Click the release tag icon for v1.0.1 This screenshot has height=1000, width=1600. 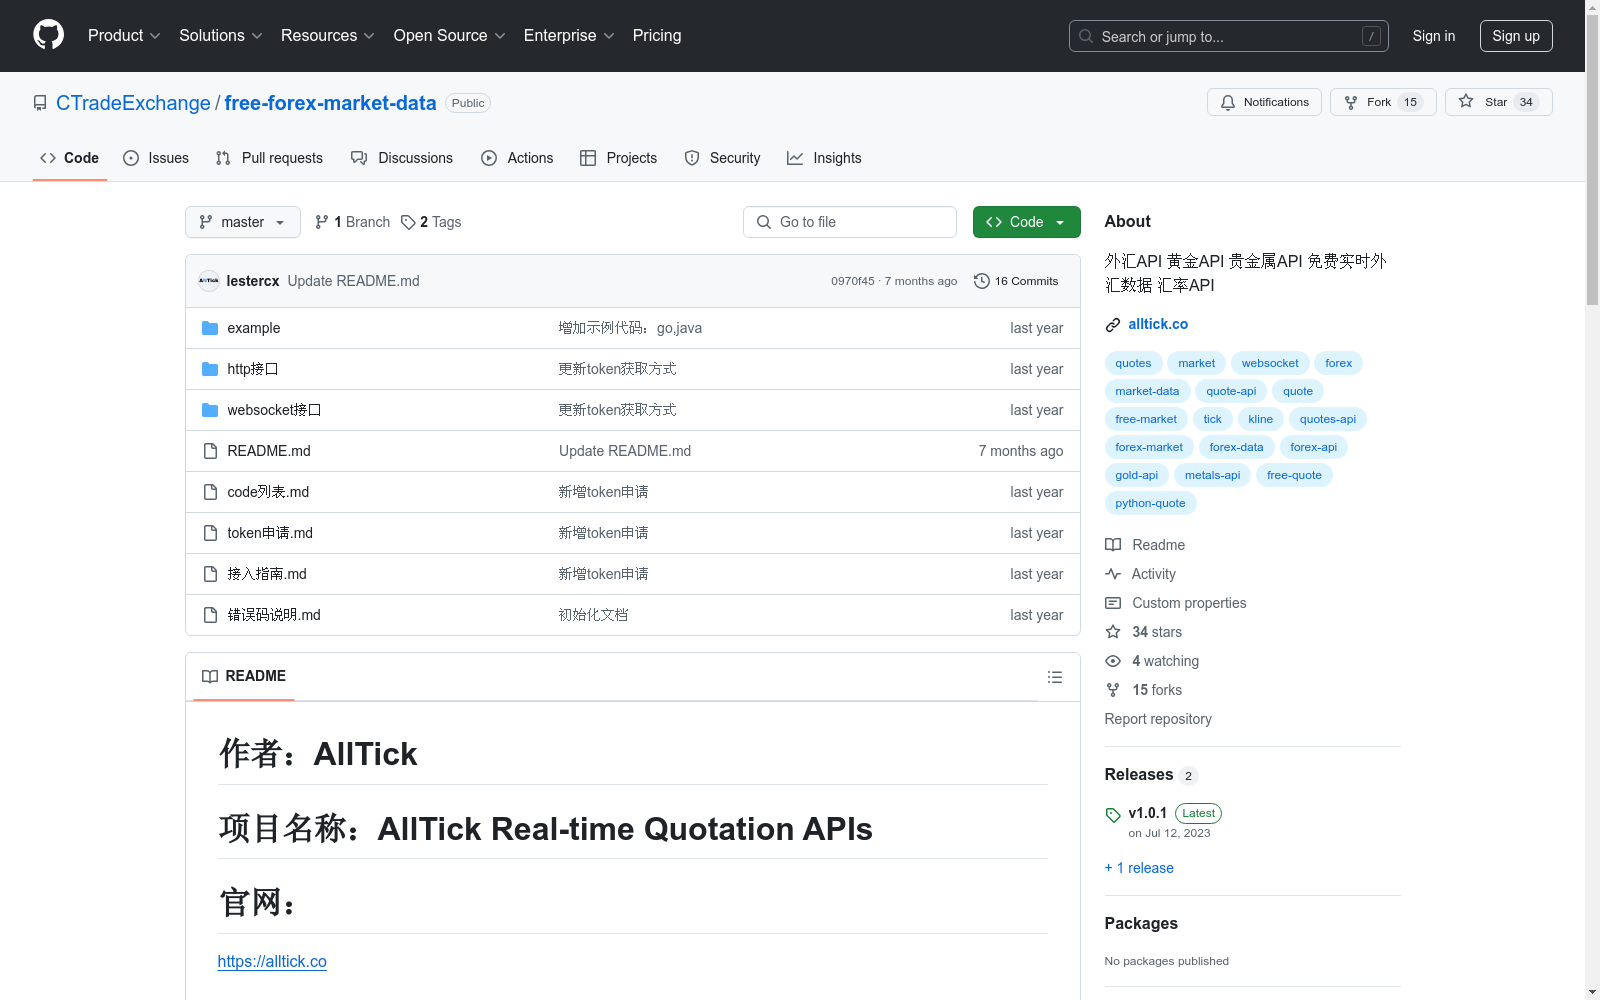pos(1113,815)
